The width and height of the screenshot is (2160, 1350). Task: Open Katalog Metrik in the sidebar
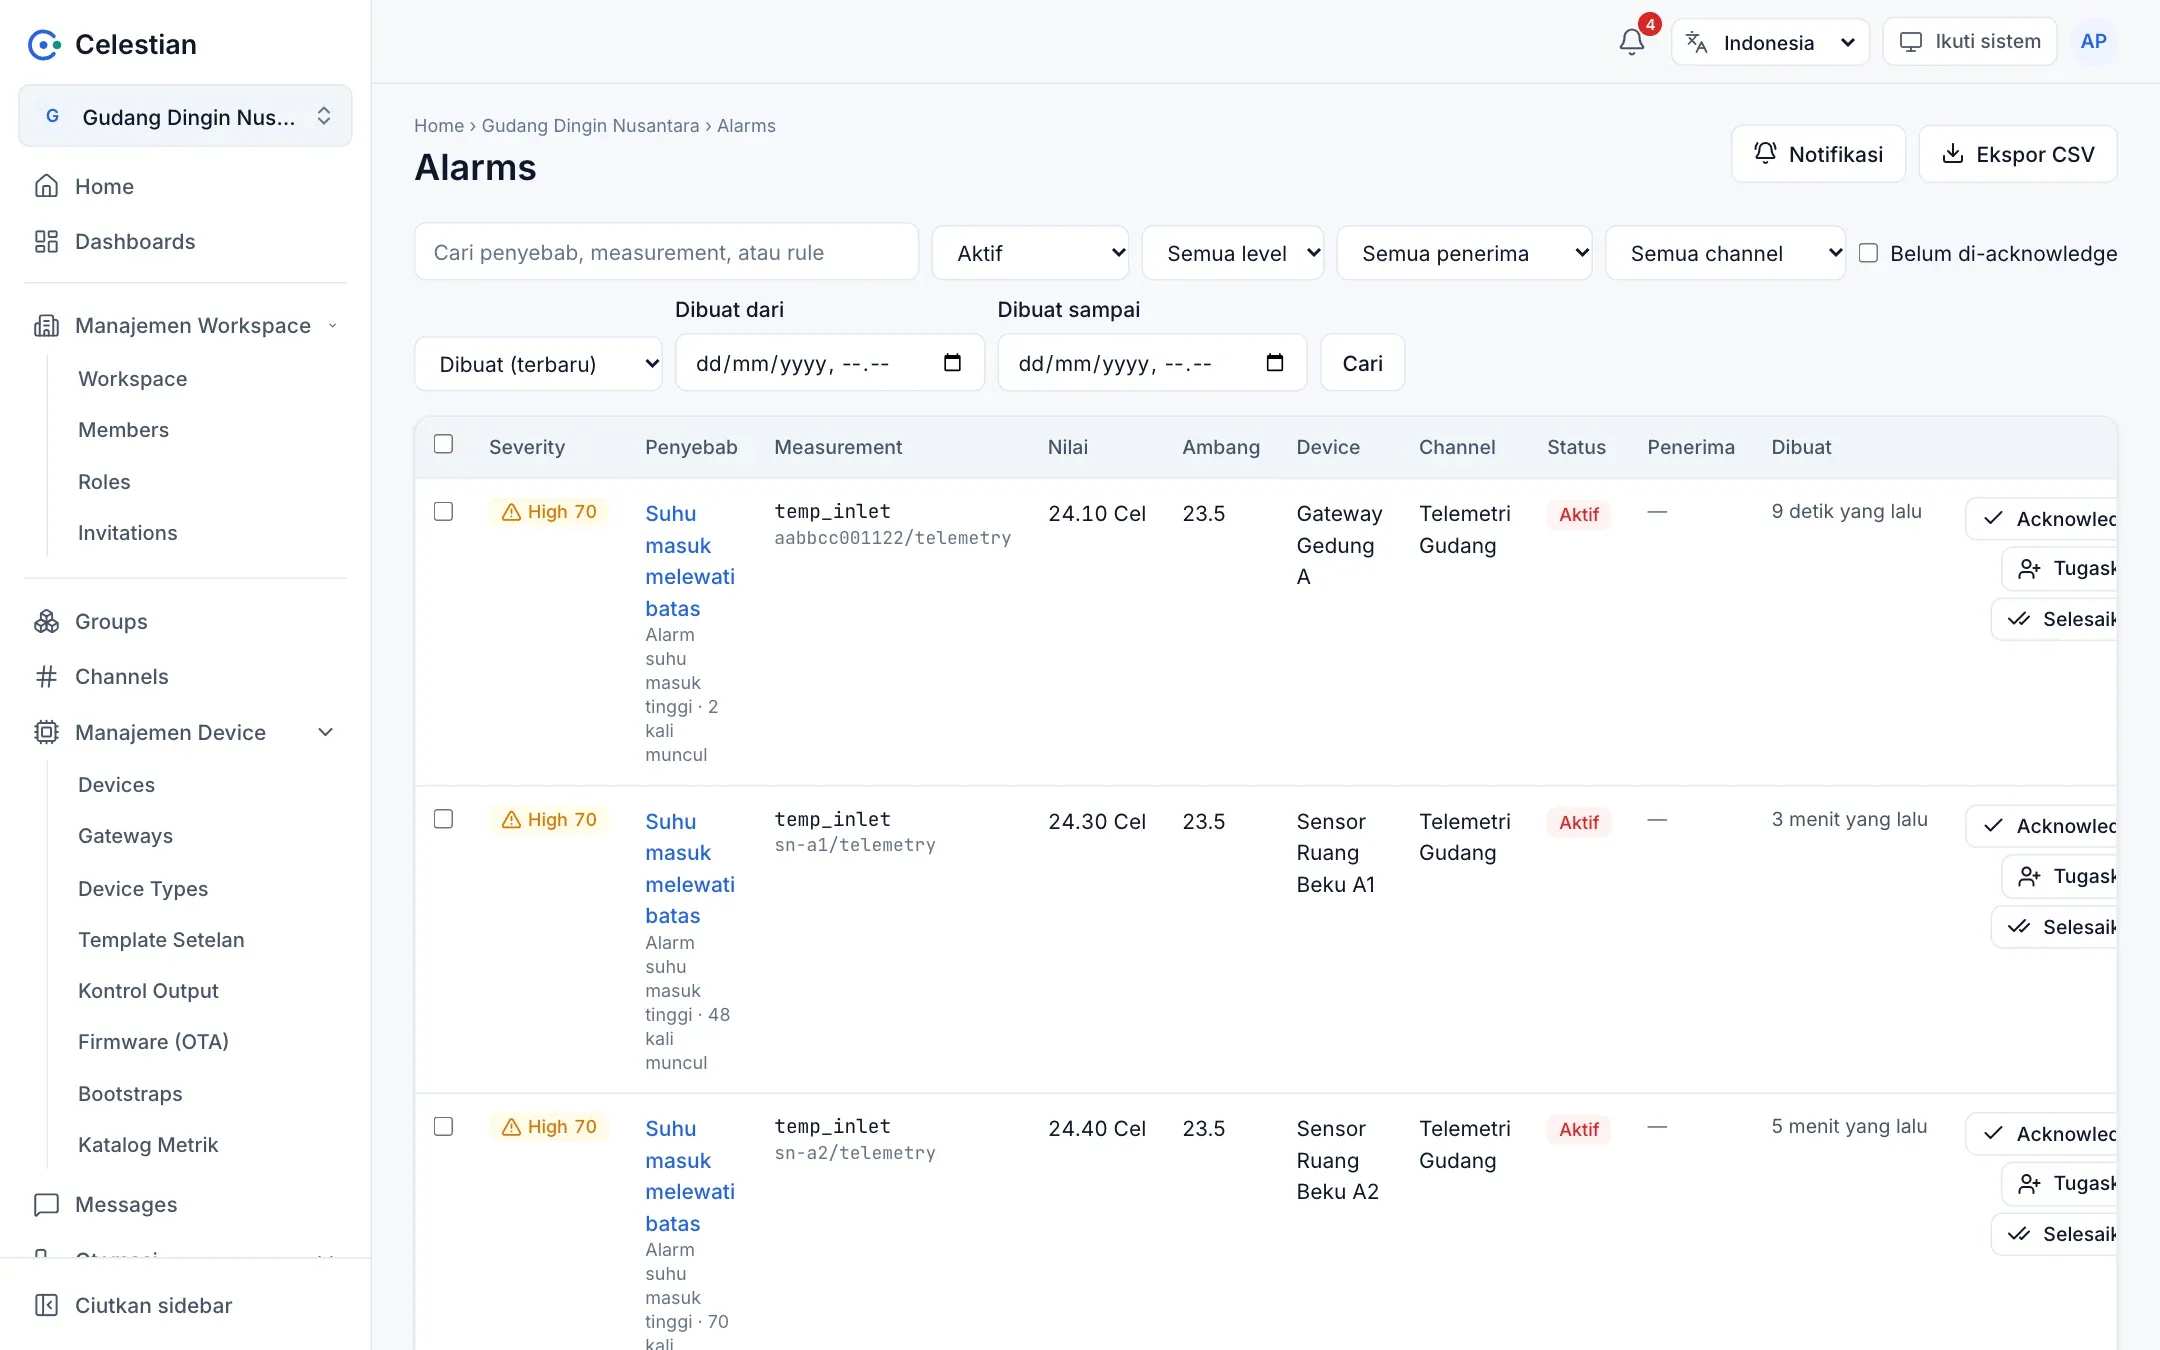(x=148, y=1144)
